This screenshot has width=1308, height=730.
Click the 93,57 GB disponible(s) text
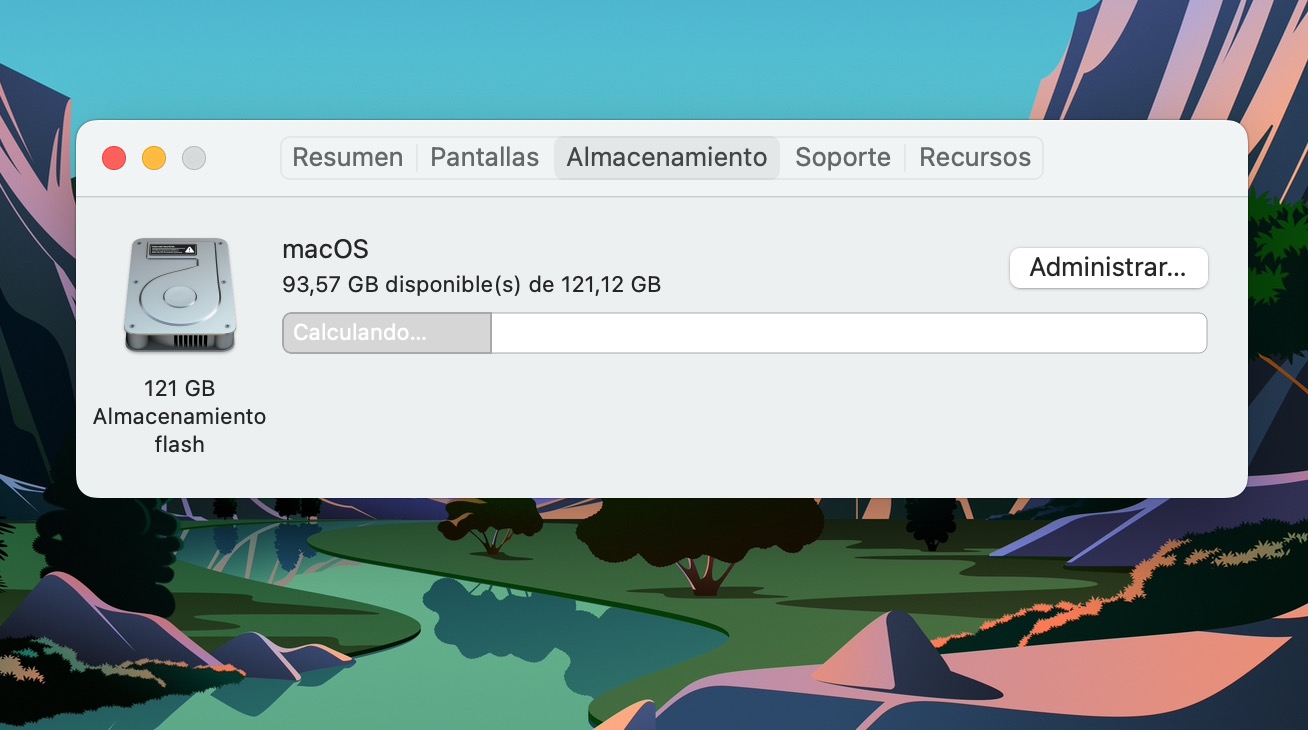pos(402,285)
